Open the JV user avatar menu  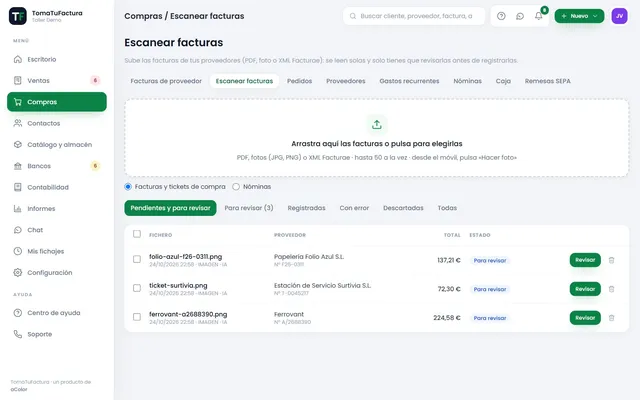pyautogui.click(x=619, y=16)
